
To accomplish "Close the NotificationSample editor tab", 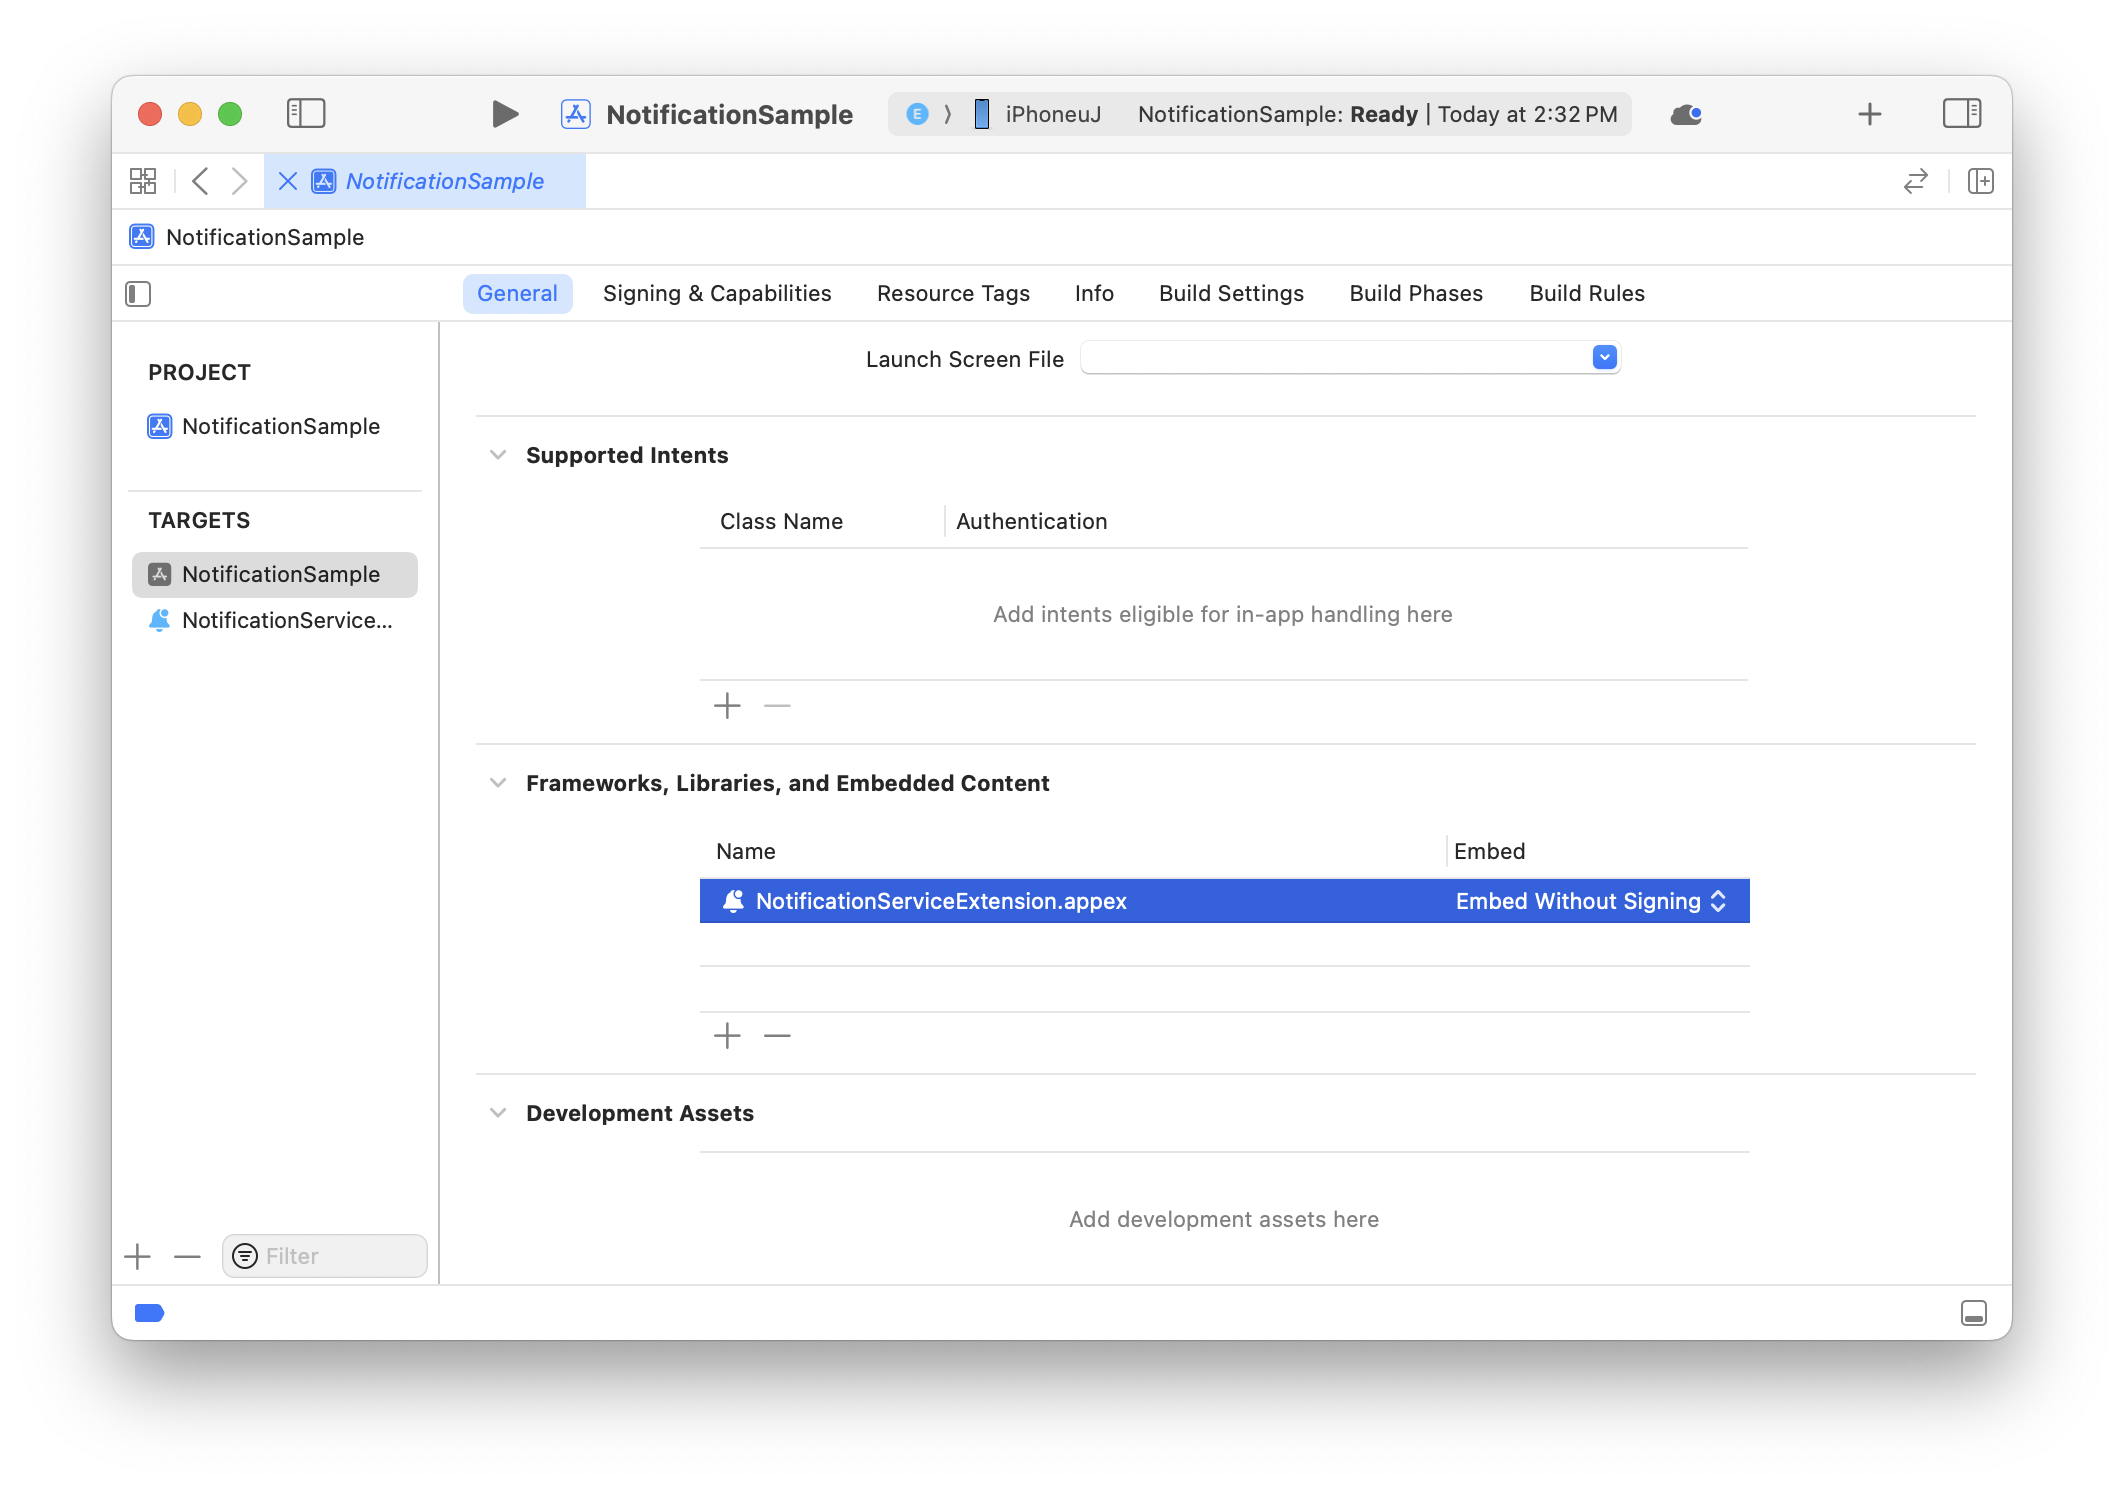I will (x=288, y=181).
